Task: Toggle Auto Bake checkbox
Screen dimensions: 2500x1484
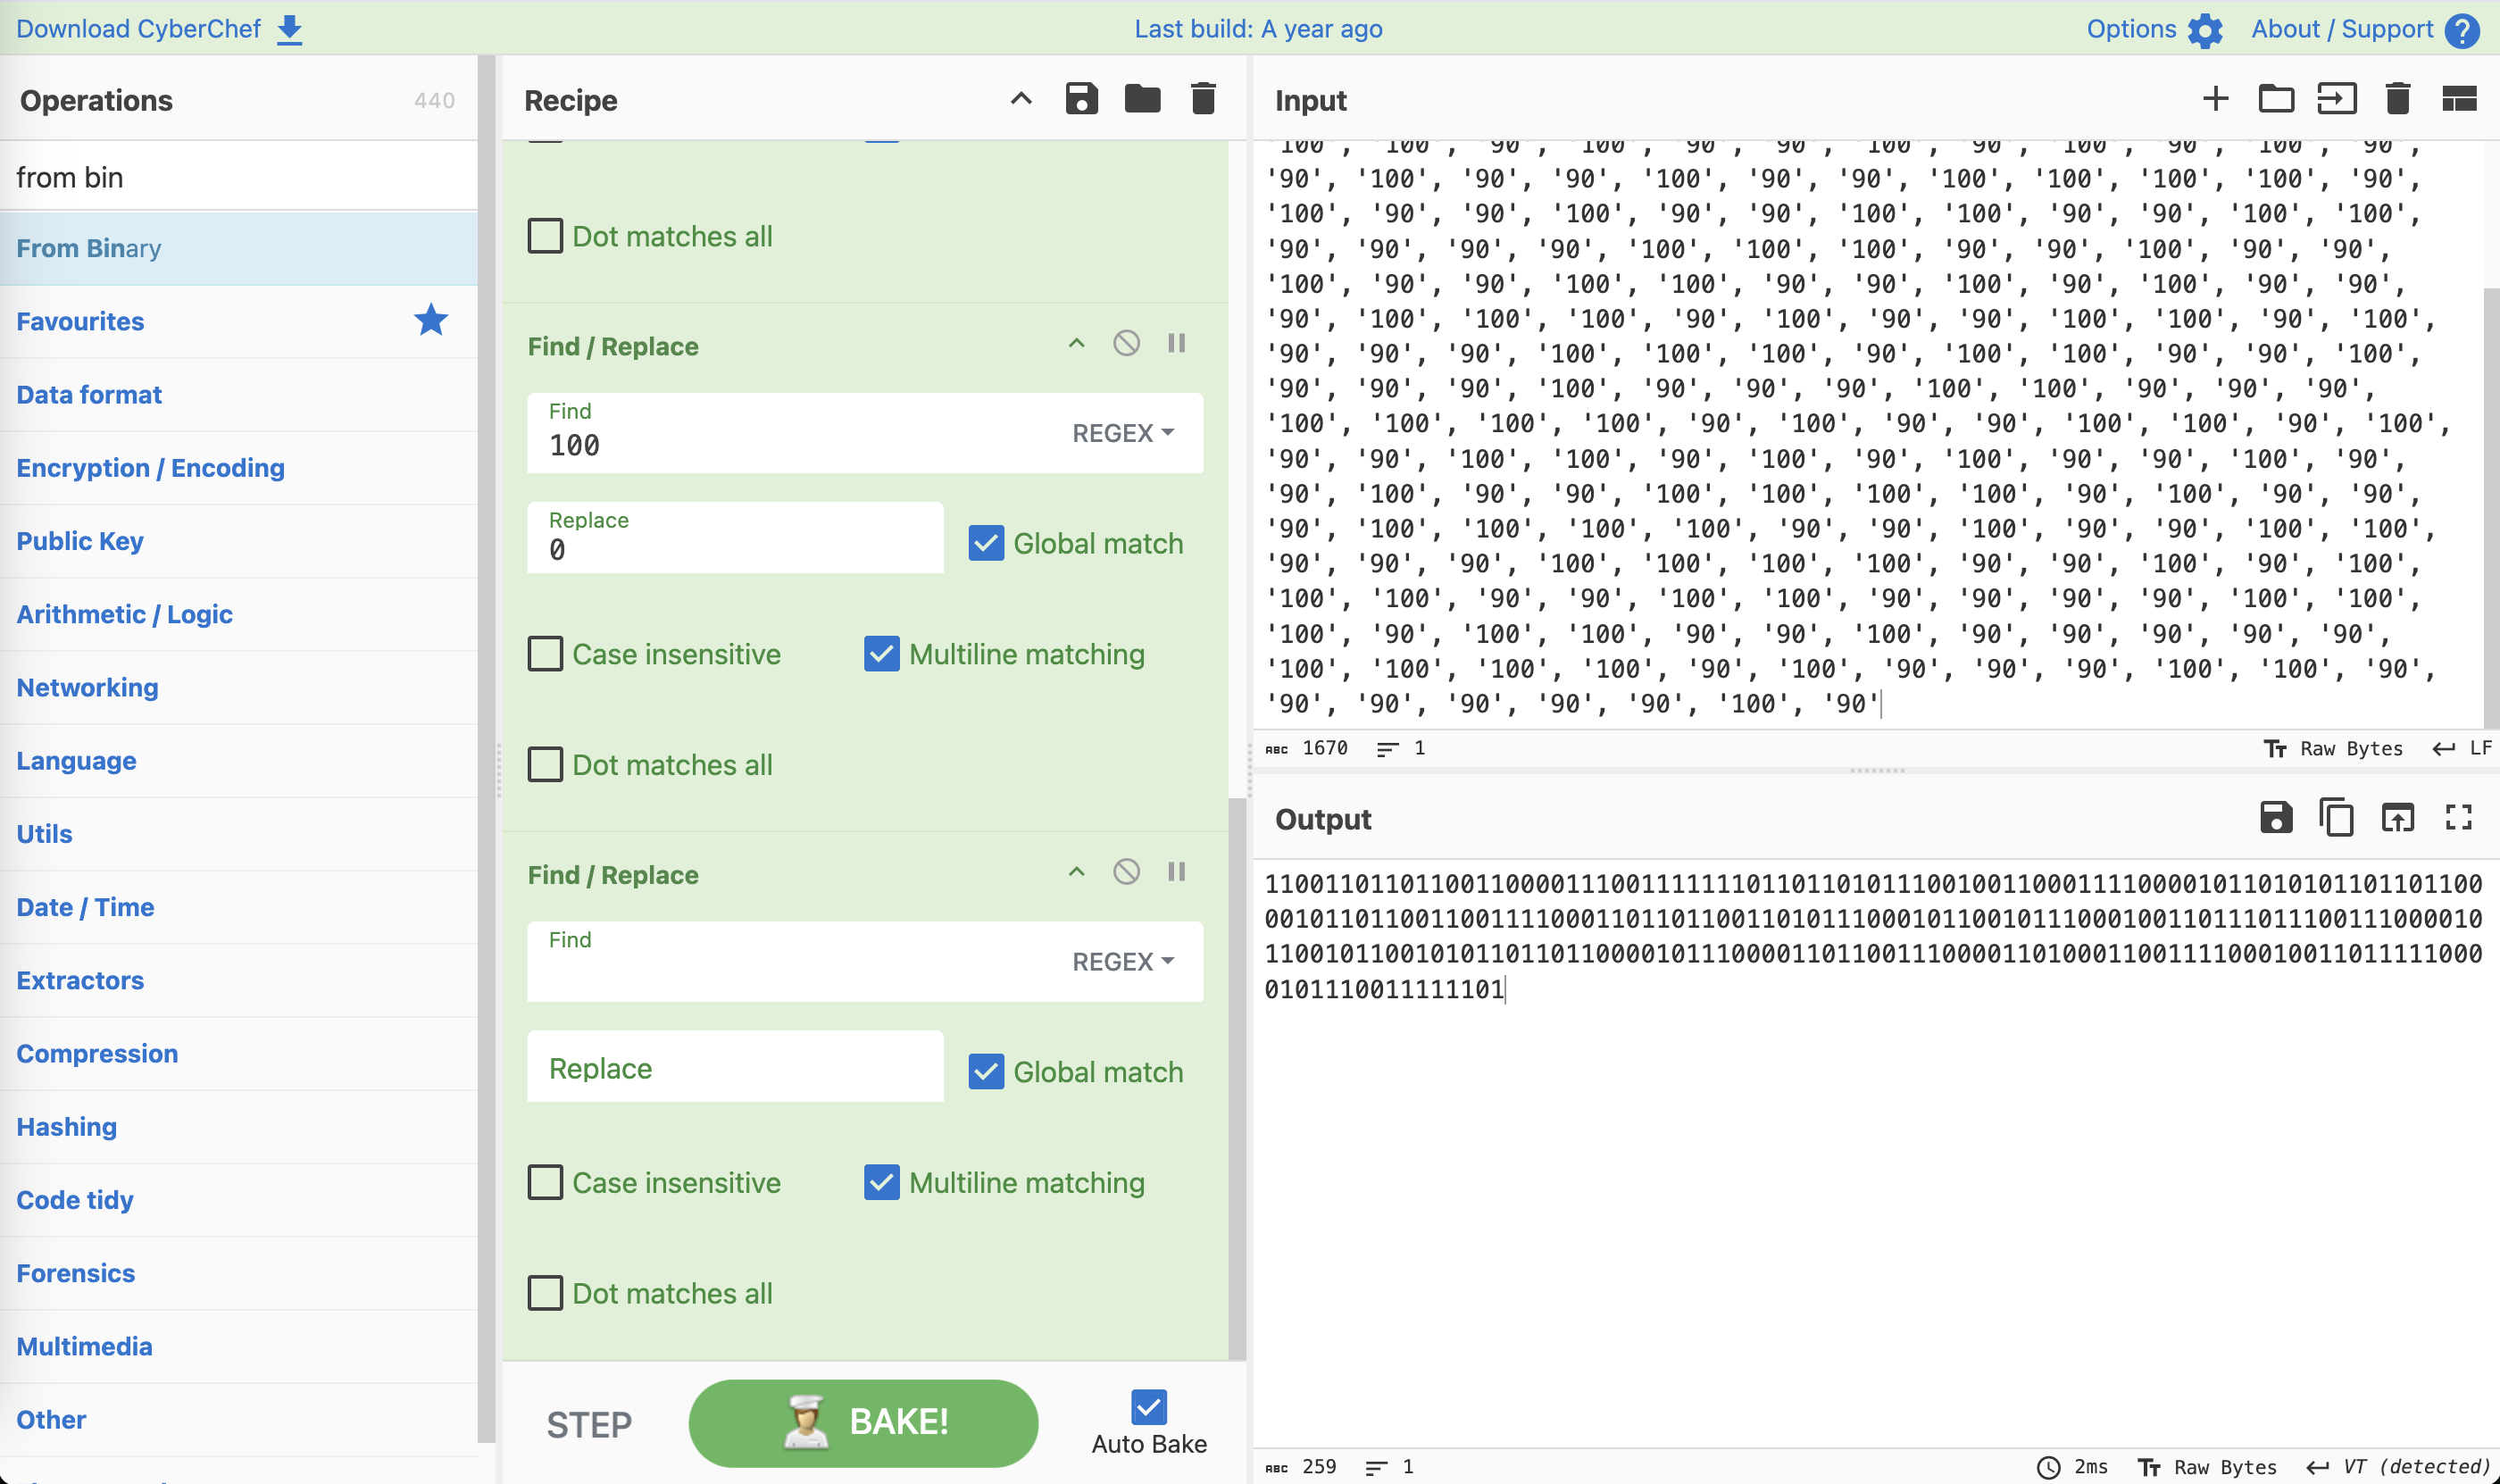Action: pos(1148,1407)
